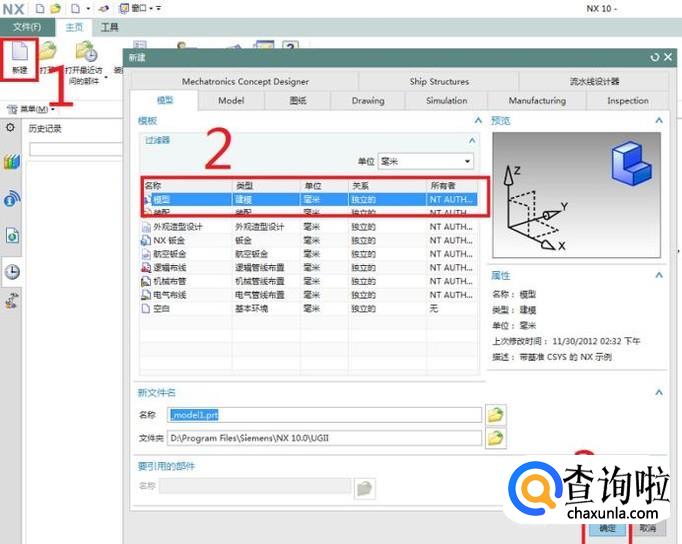This screenshot has height=544, width=682.
Task: Open resource bar settings gear icon
Action: click(x=10, y=127)
